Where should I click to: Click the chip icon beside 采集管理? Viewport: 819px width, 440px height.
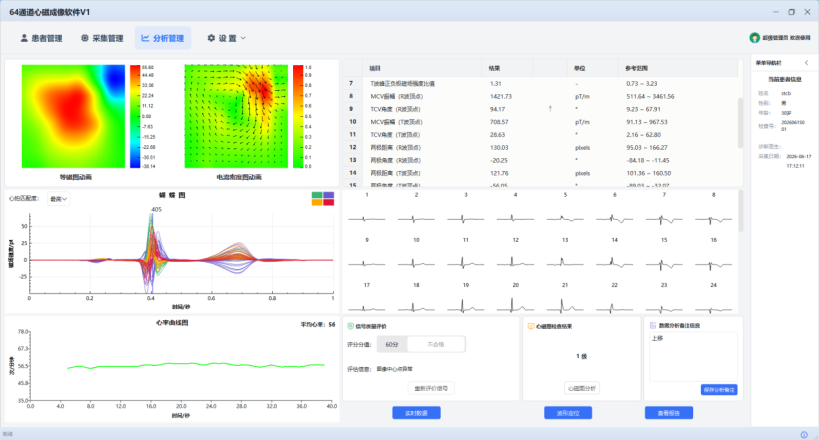85,38
